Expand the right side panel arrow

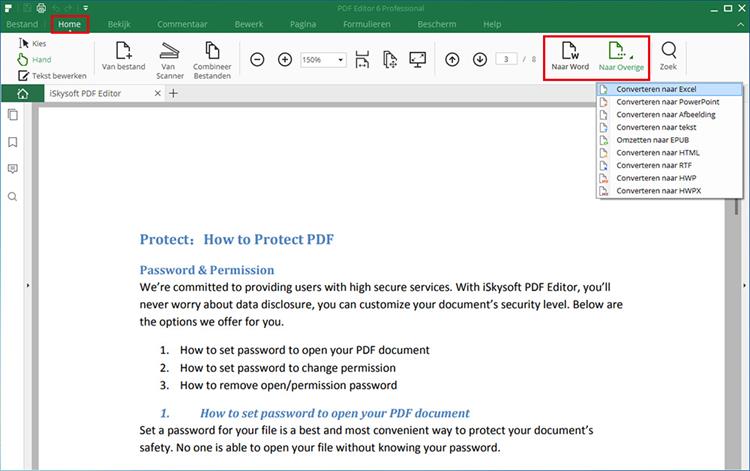[744, 285]
